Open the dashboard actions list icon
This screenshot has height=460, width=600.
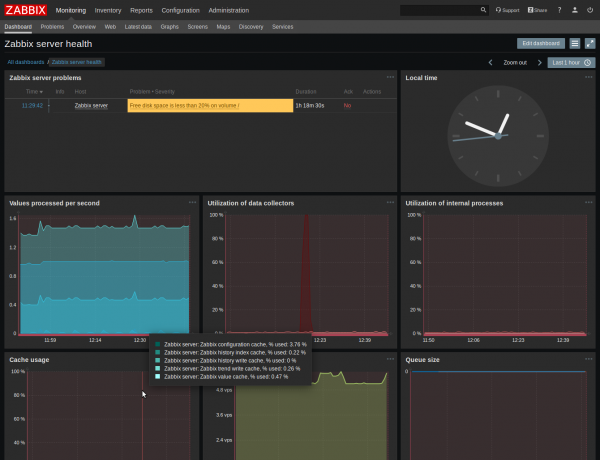pyautogui.click(x=575, y=44)
